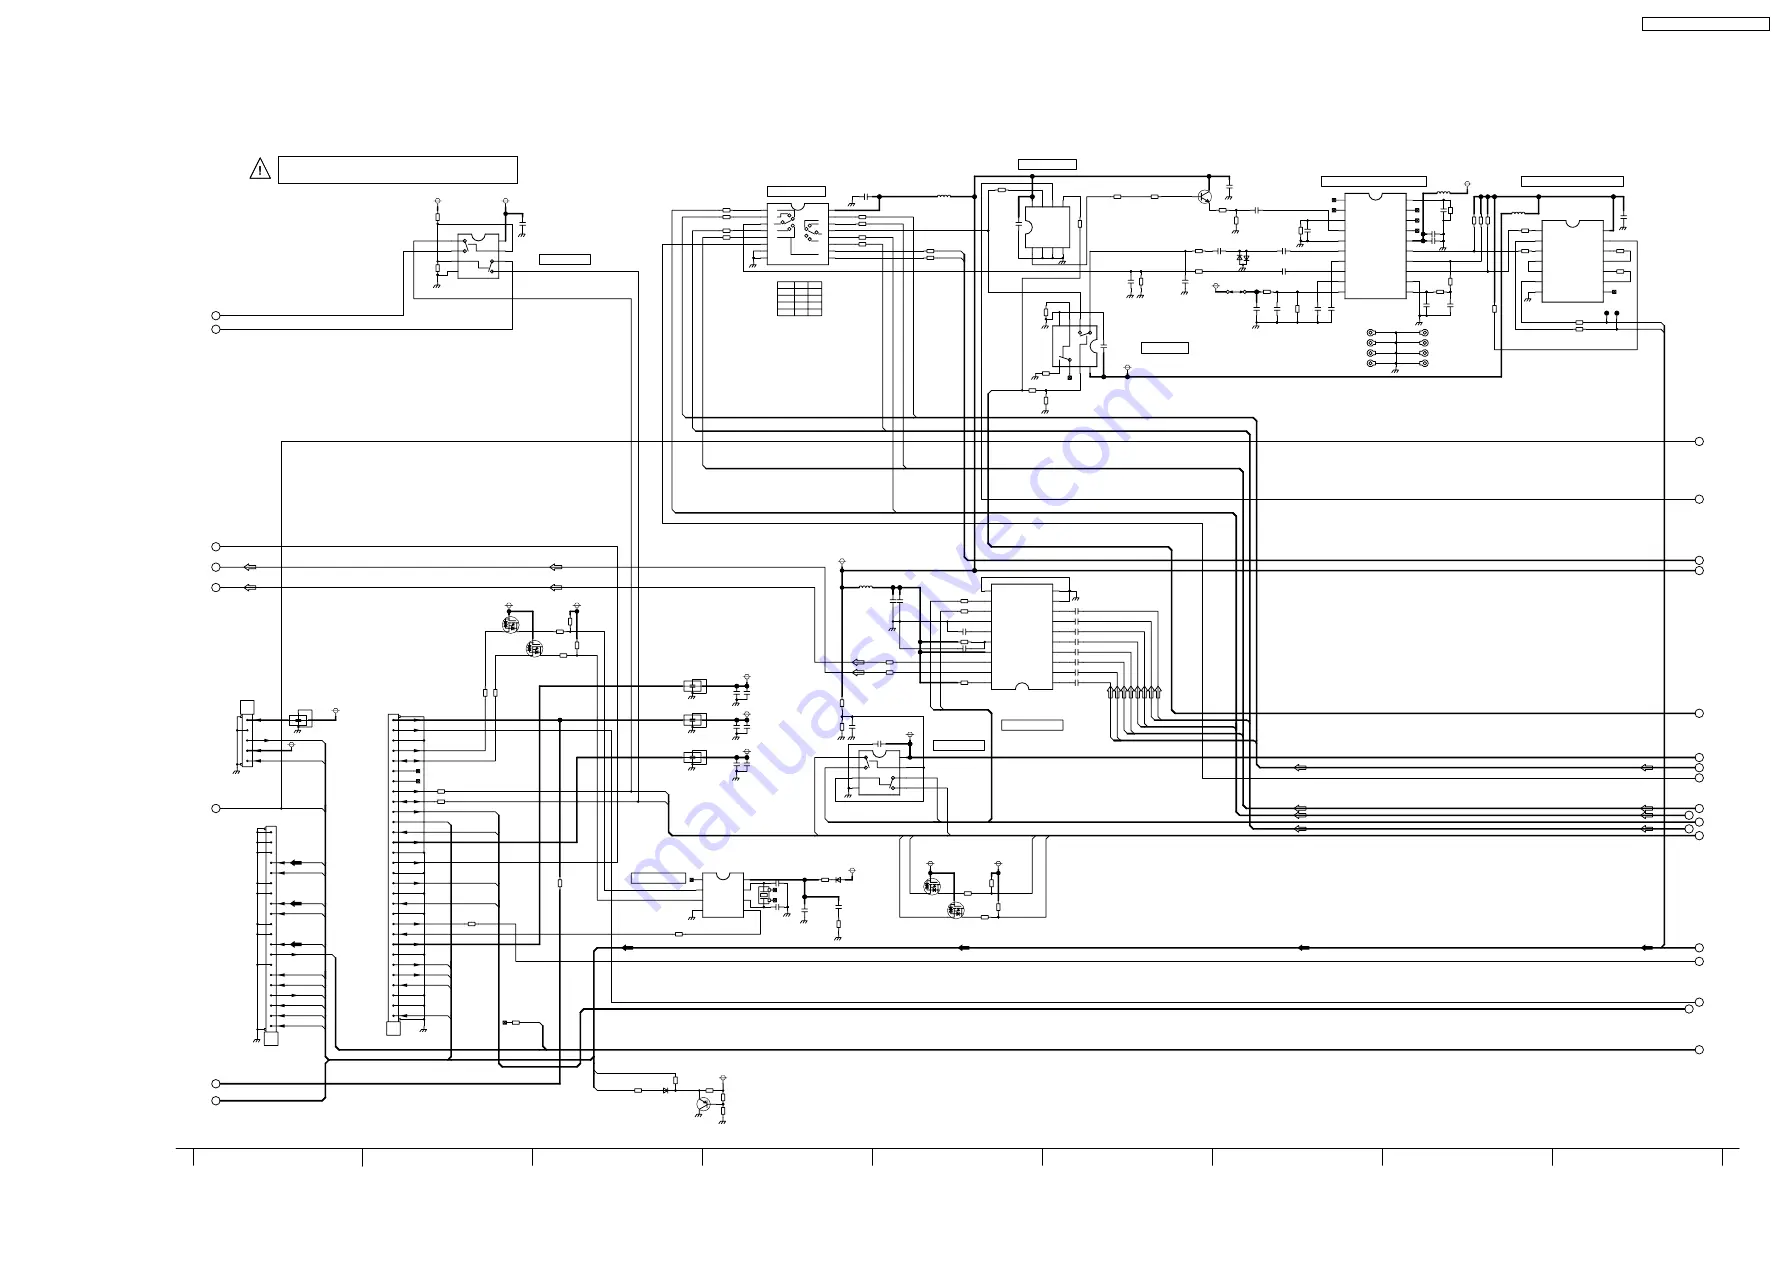The width and height of the screenshot is (1787, 1263).
Task: Click the dual analog switch IC with the table below it
Action: point(797,234)
